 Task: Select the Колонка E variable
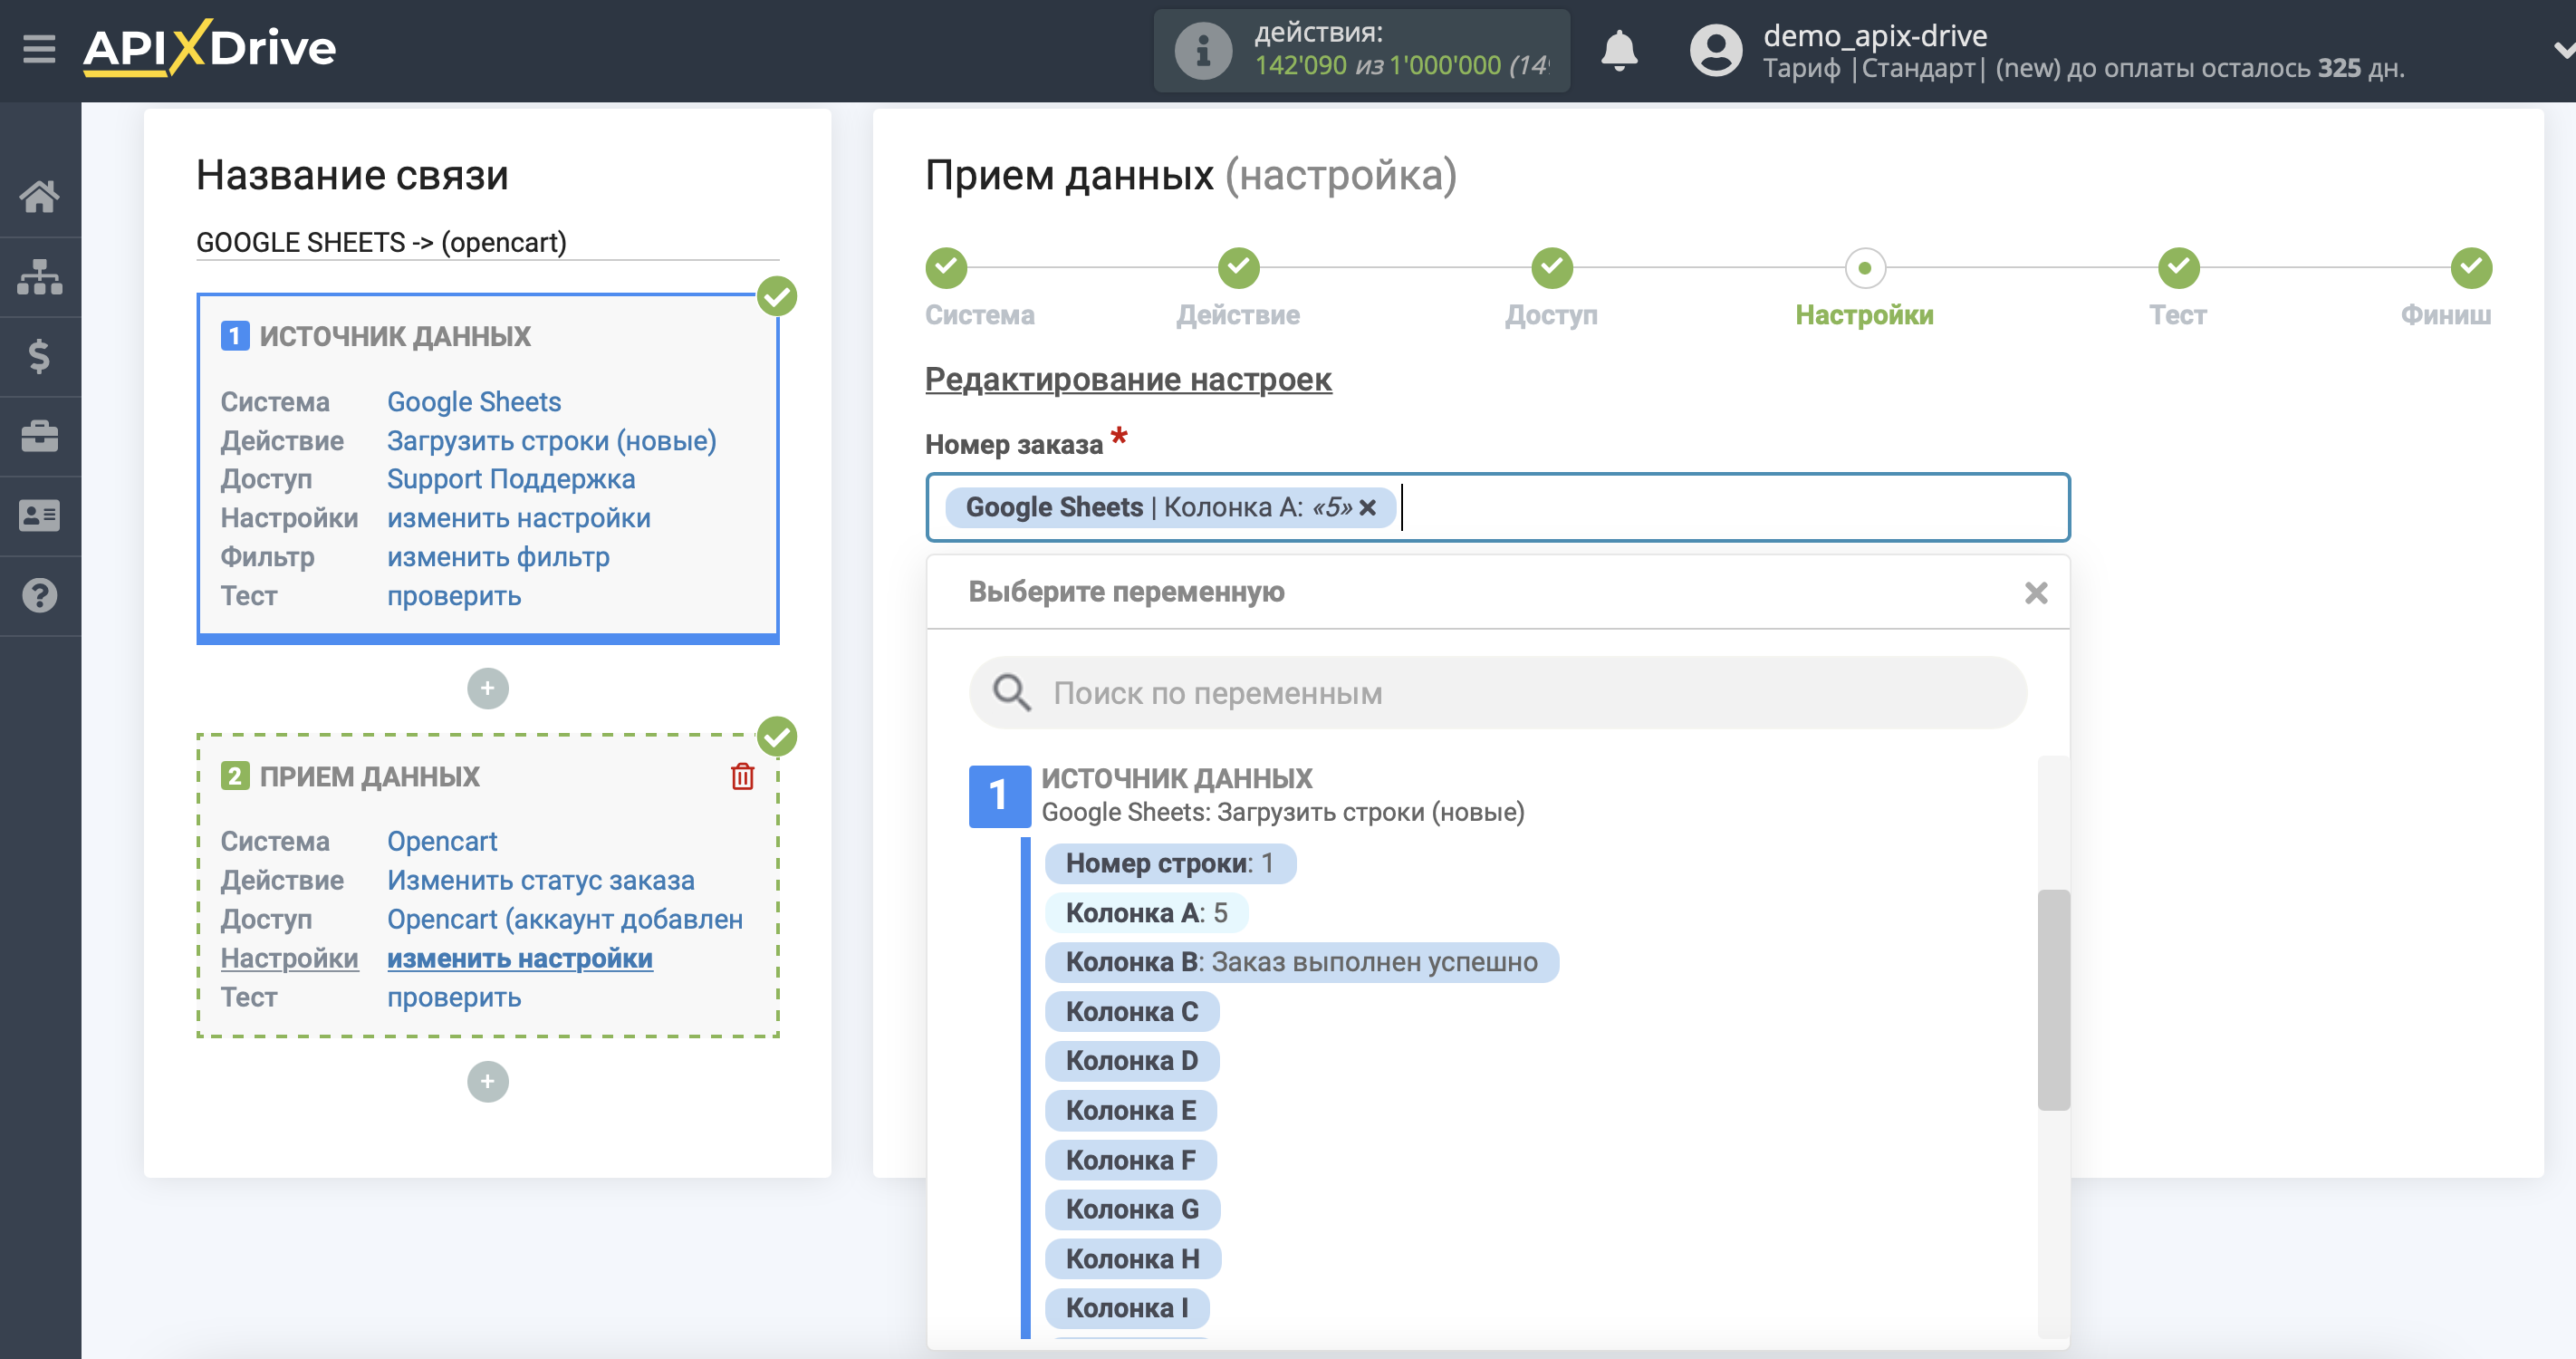click(x=1130, y=1110)
